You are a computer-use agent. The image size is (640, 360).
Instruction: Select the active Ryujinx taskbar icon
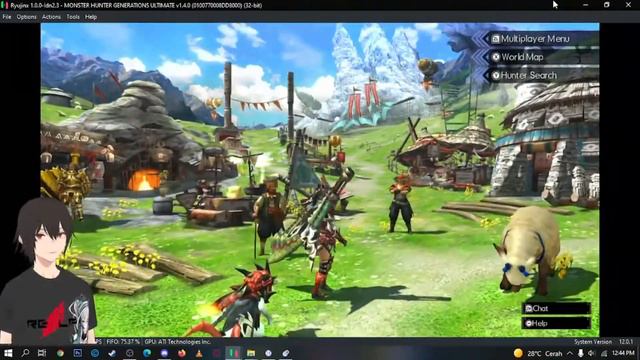(233, 353)
